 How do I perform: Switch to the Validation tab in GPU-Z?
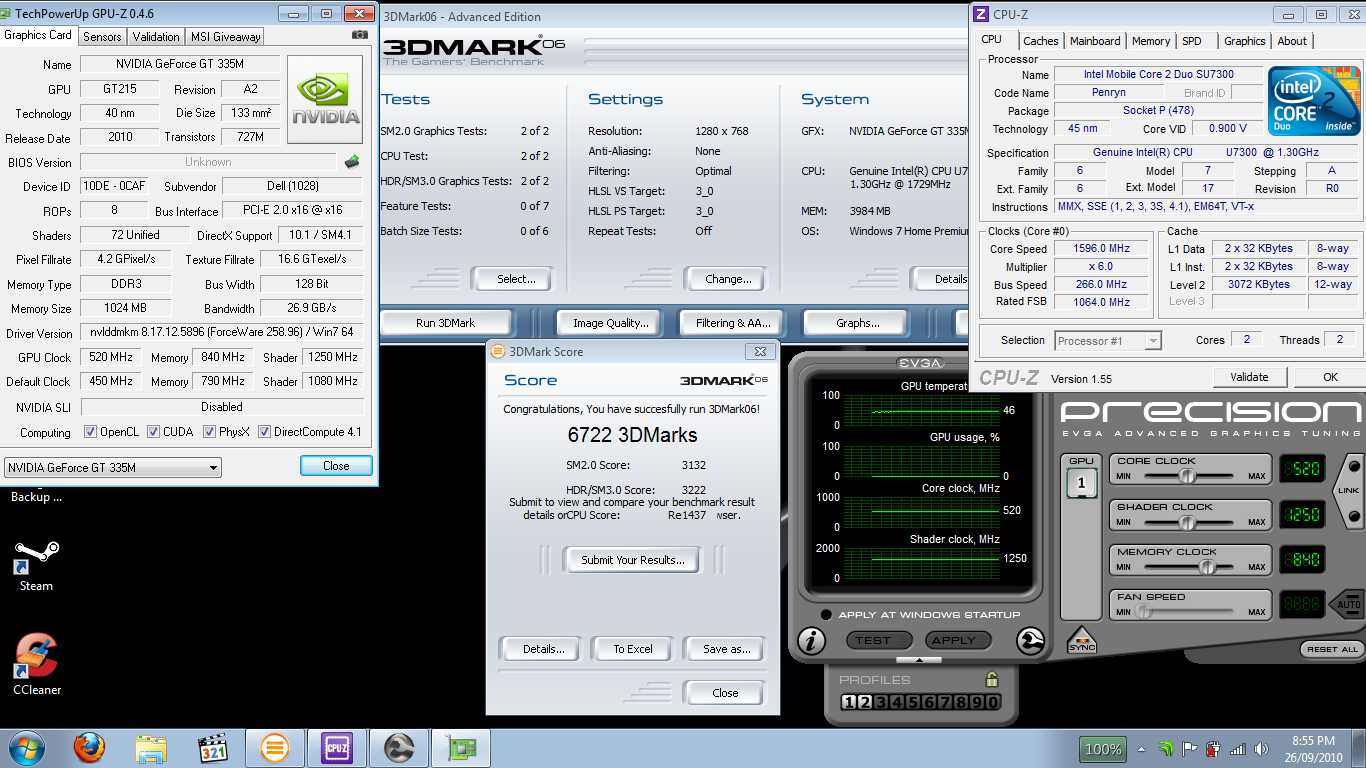point(156,36)
